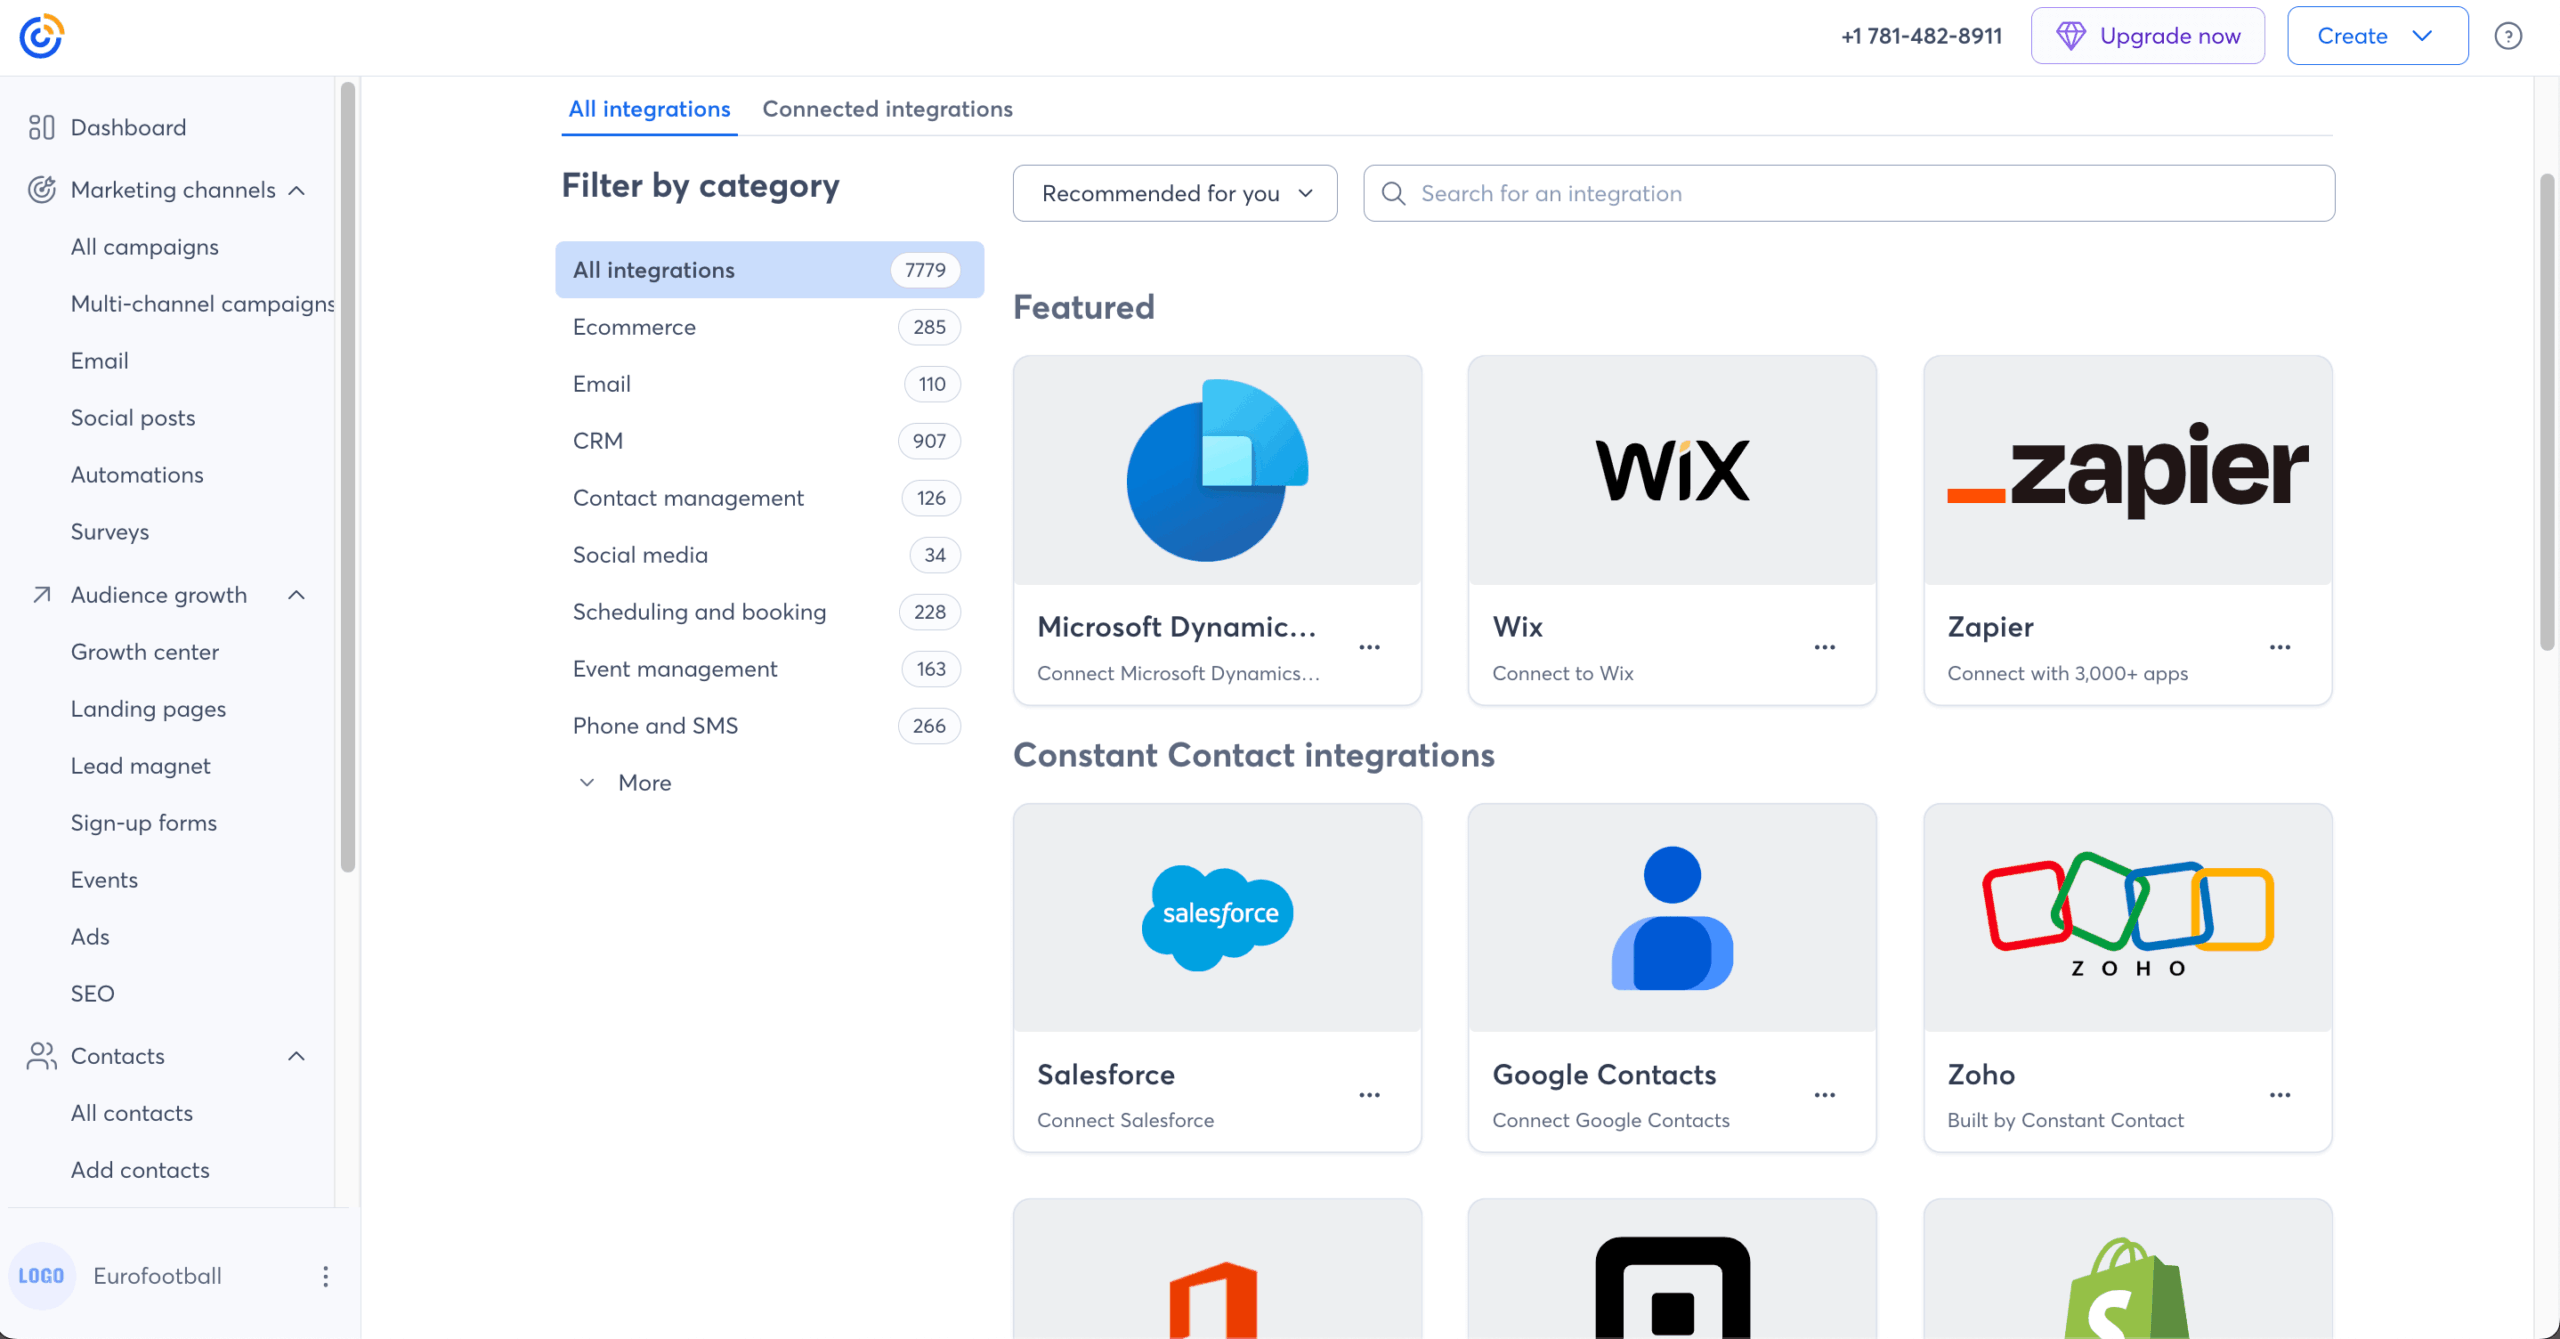This screenshot has width=2560, height=1339.
Task: Click the Eurofootball LOGO avatar
Action: (41, 1276)
